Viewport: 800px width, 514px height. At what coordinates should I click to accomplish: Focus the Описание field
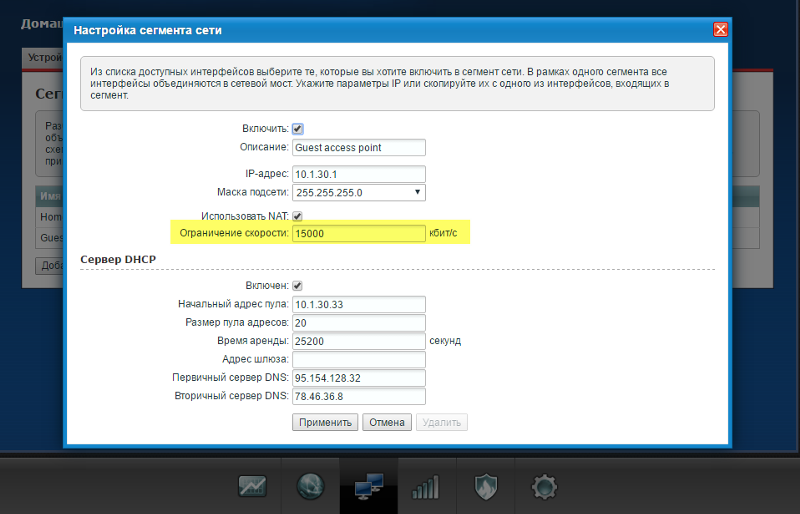click(359, 148)
